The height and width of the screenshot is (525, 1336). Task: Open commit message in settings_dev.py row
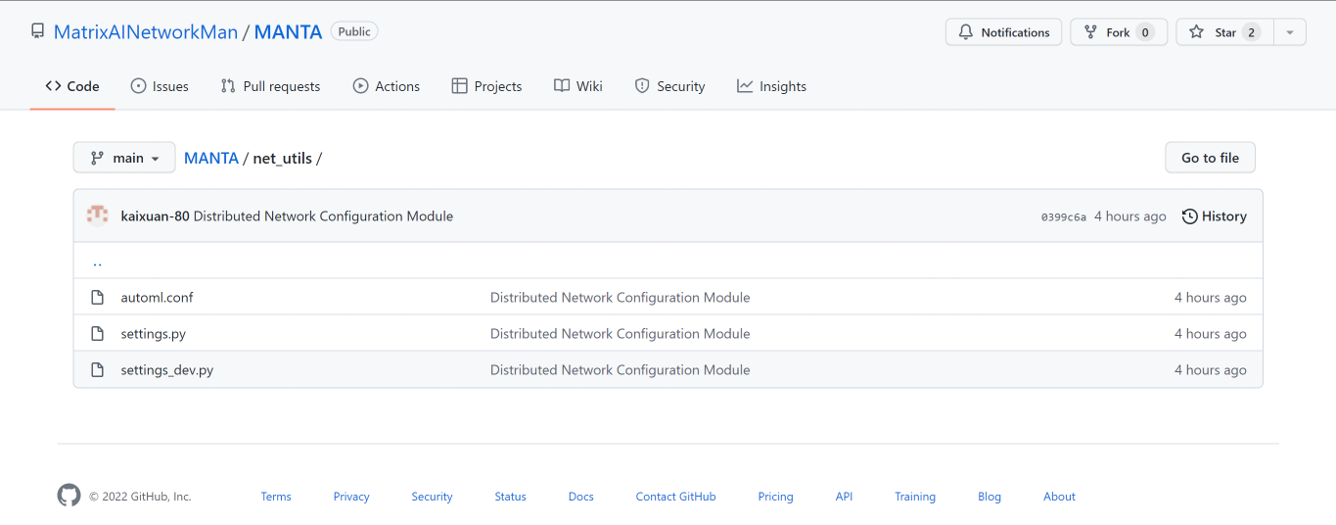click(620, 369)
